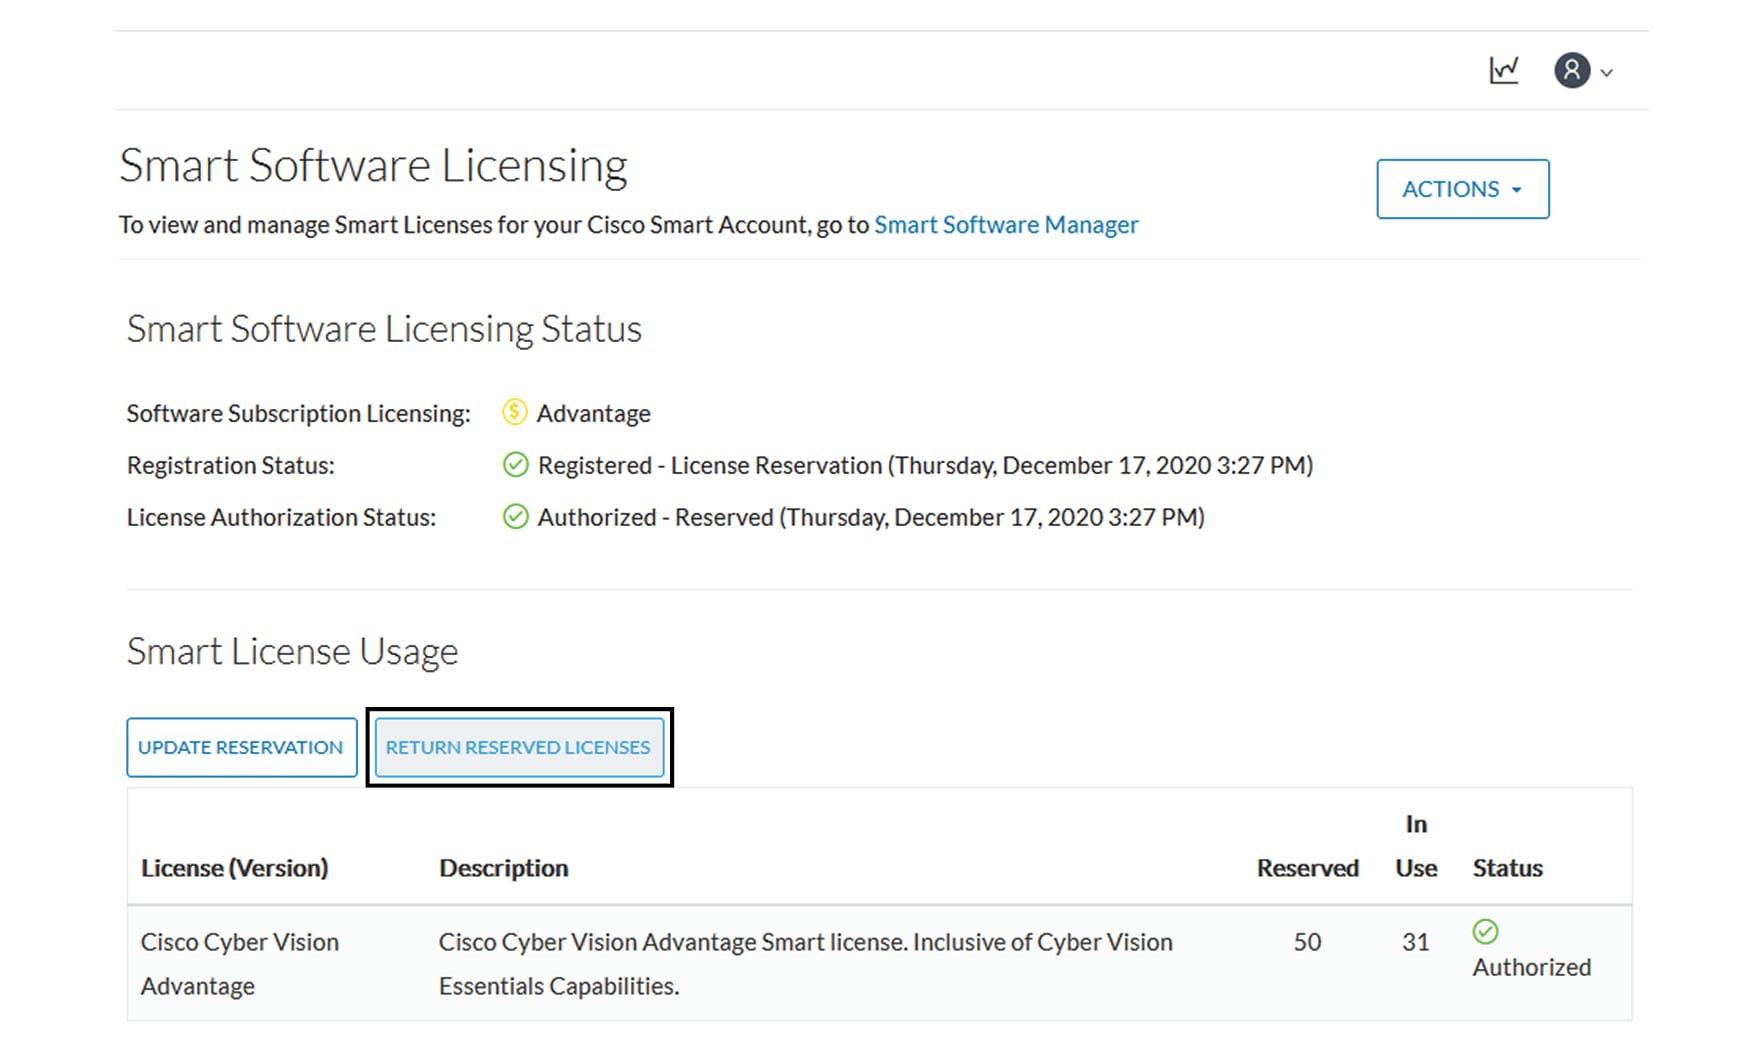
Task: Click the Registered - License Reservation status text
Action: [925, 465]
